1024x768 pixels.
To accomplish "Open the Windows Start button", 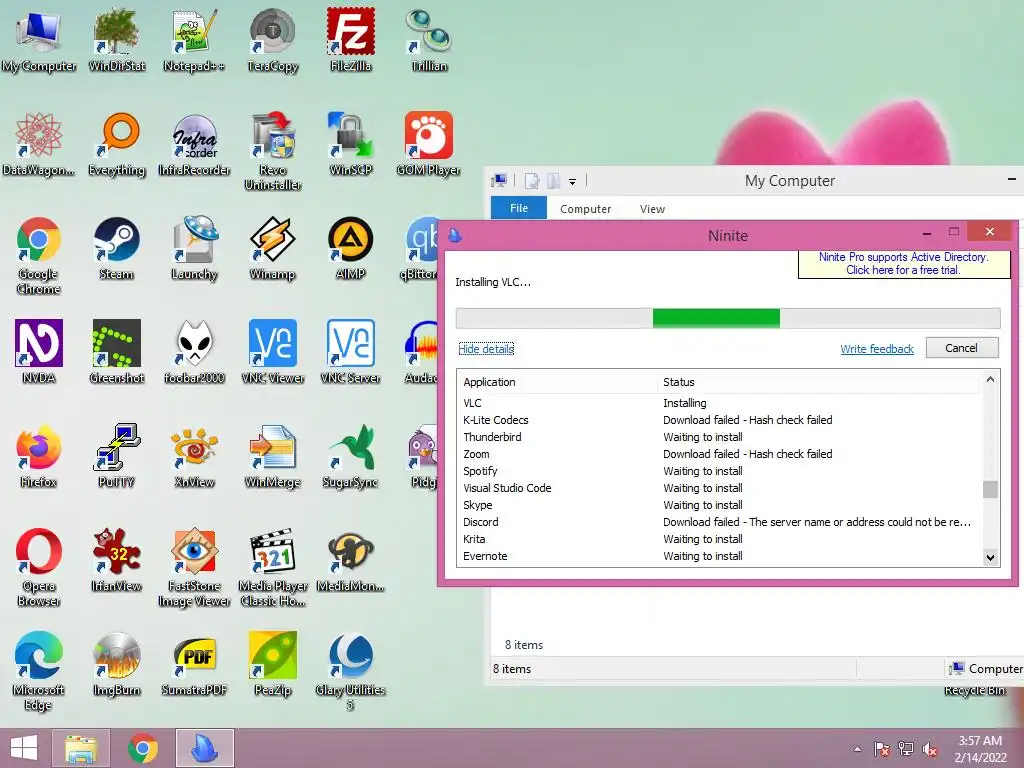I will (x=24, y=748).
